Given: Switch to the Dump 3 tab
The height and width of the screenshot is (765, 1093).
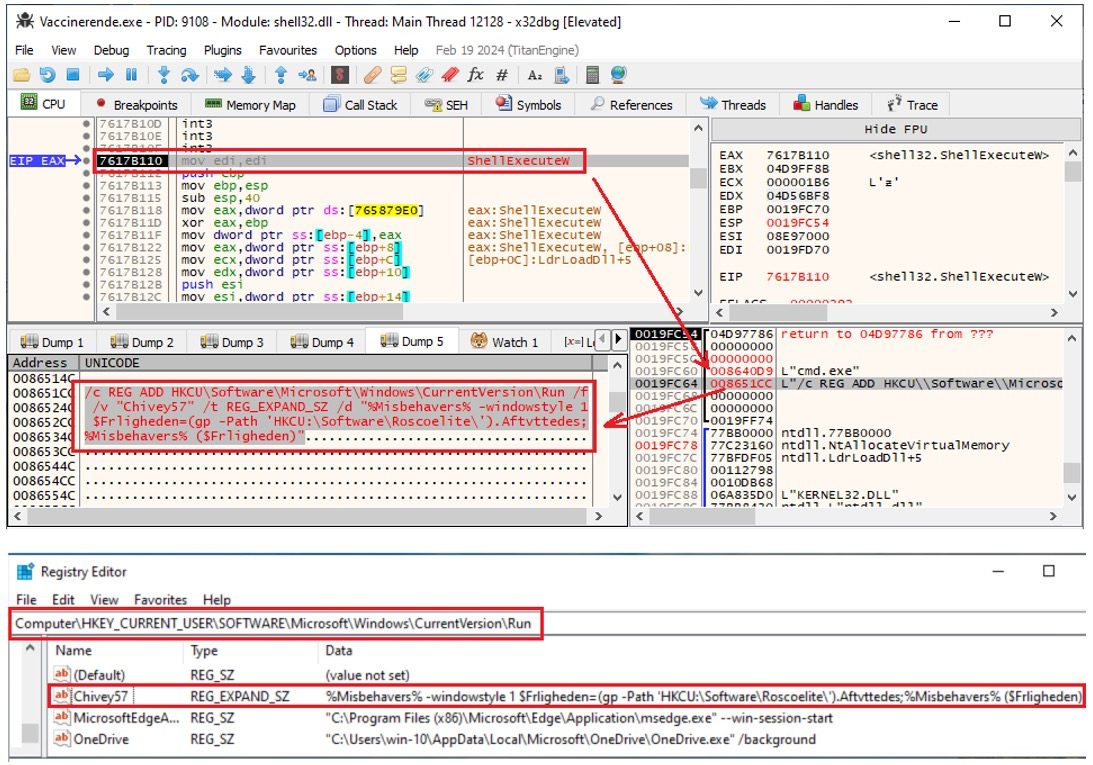Looking at the screenshot, I should click(x=233, y=342).
